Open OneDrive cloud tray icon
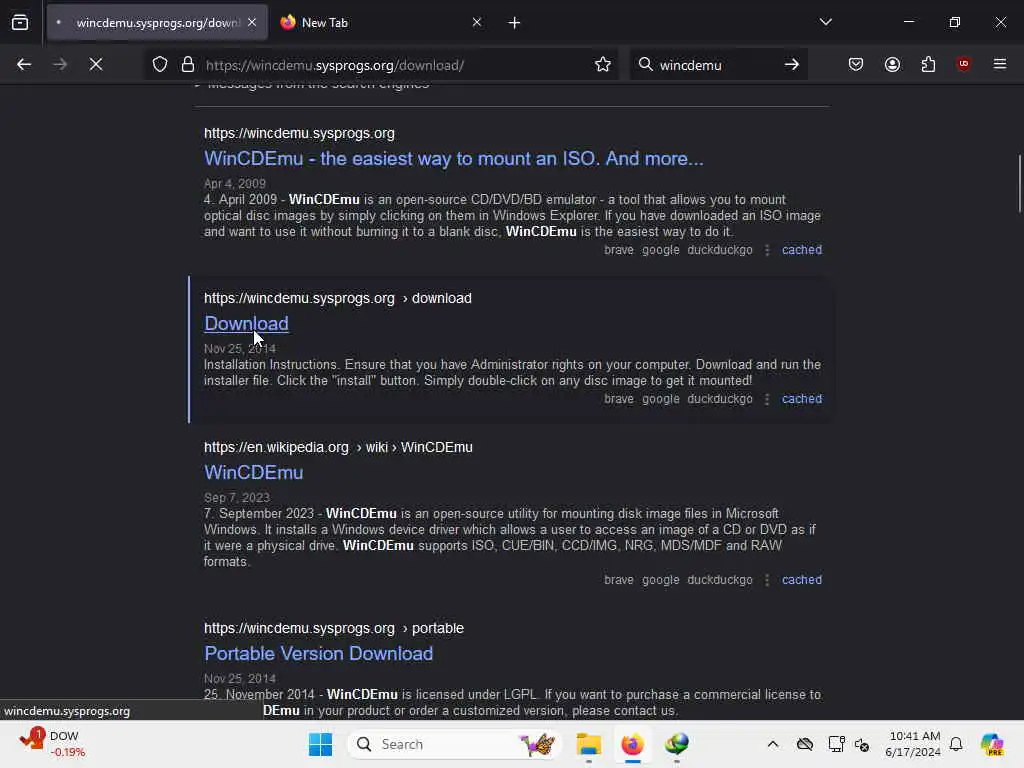1024x768 pixels. click(805, 744)
